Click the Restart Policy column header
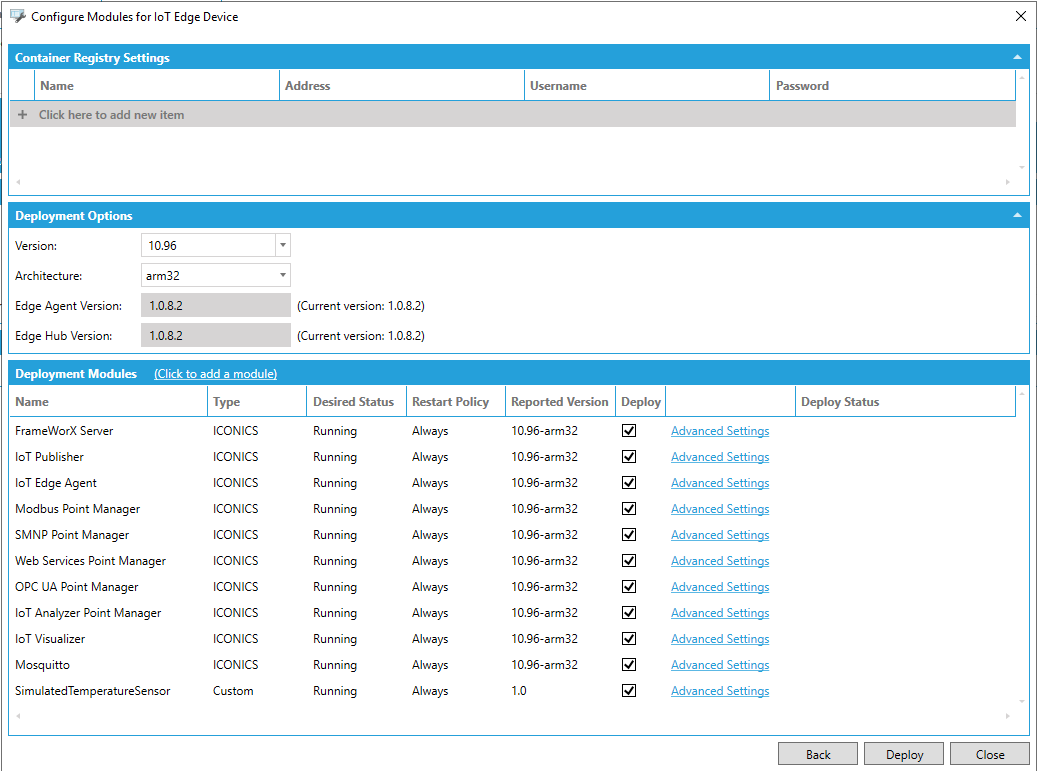 pos(456,401)
